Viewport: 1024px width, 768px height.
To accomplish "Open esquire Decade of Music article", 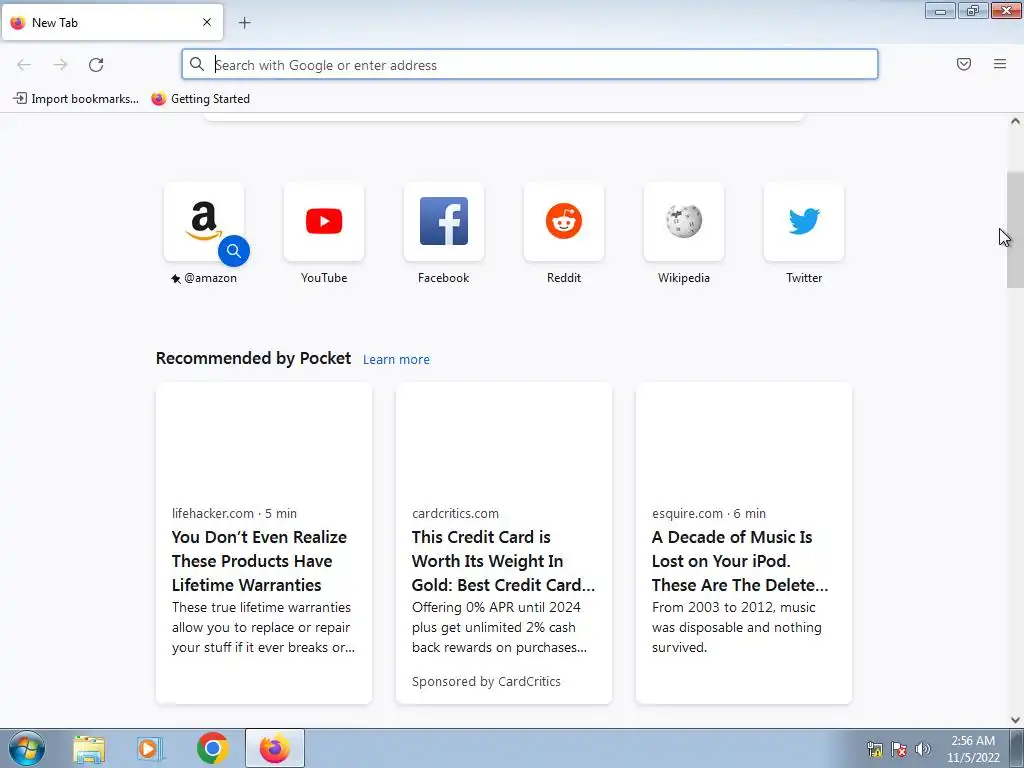I will click(x=744, y=543).
